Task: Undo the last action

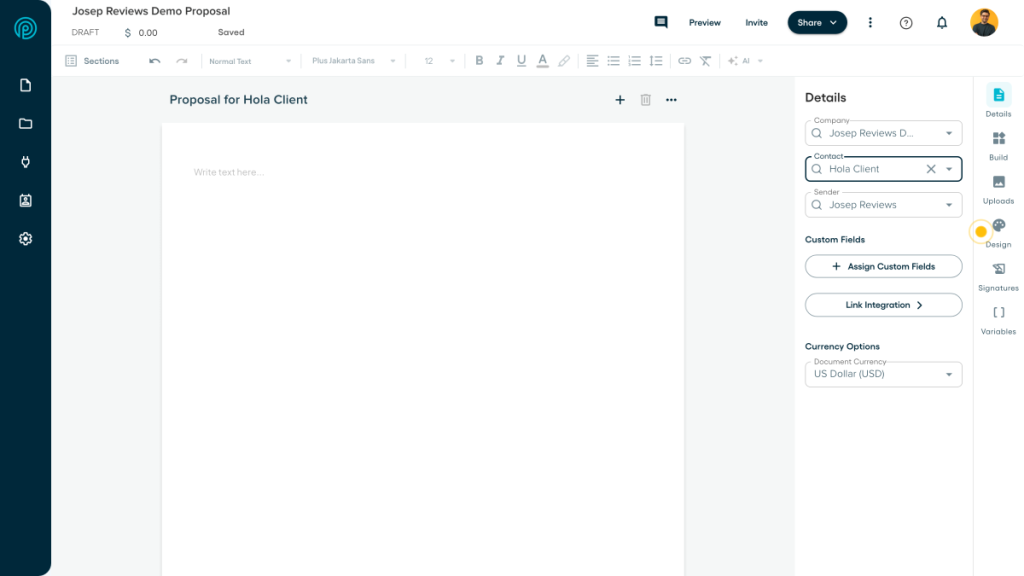Action: 154,61
